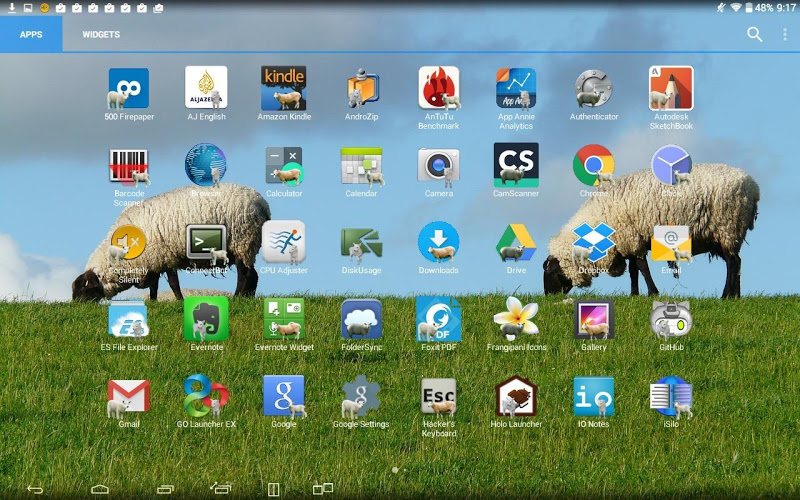
Task: Tap the Wi-Fi status icon
Action: coord(735,8)
